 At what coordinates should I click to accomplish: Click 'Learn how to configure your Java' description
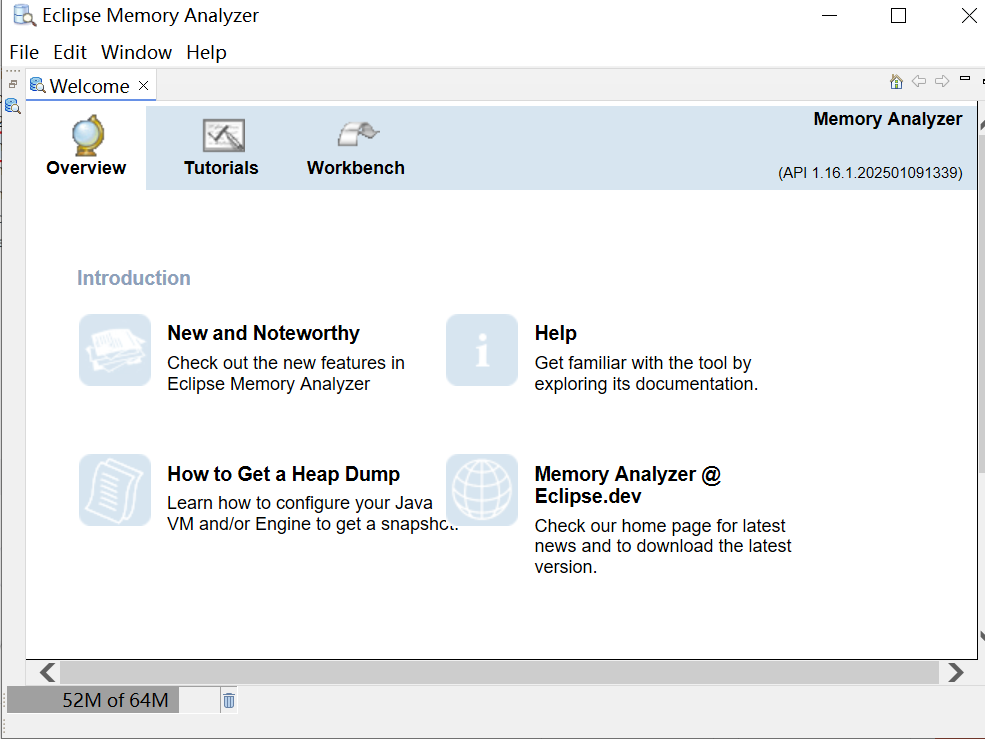313,513
